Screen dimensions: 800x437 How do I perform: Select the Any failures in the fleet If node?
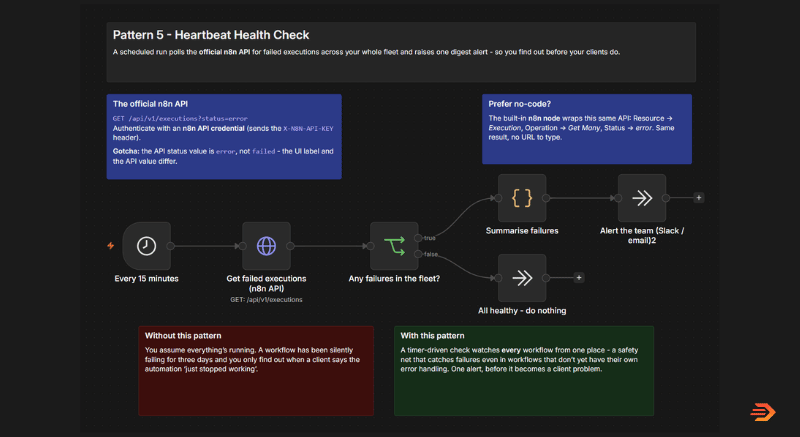(394, 246)
